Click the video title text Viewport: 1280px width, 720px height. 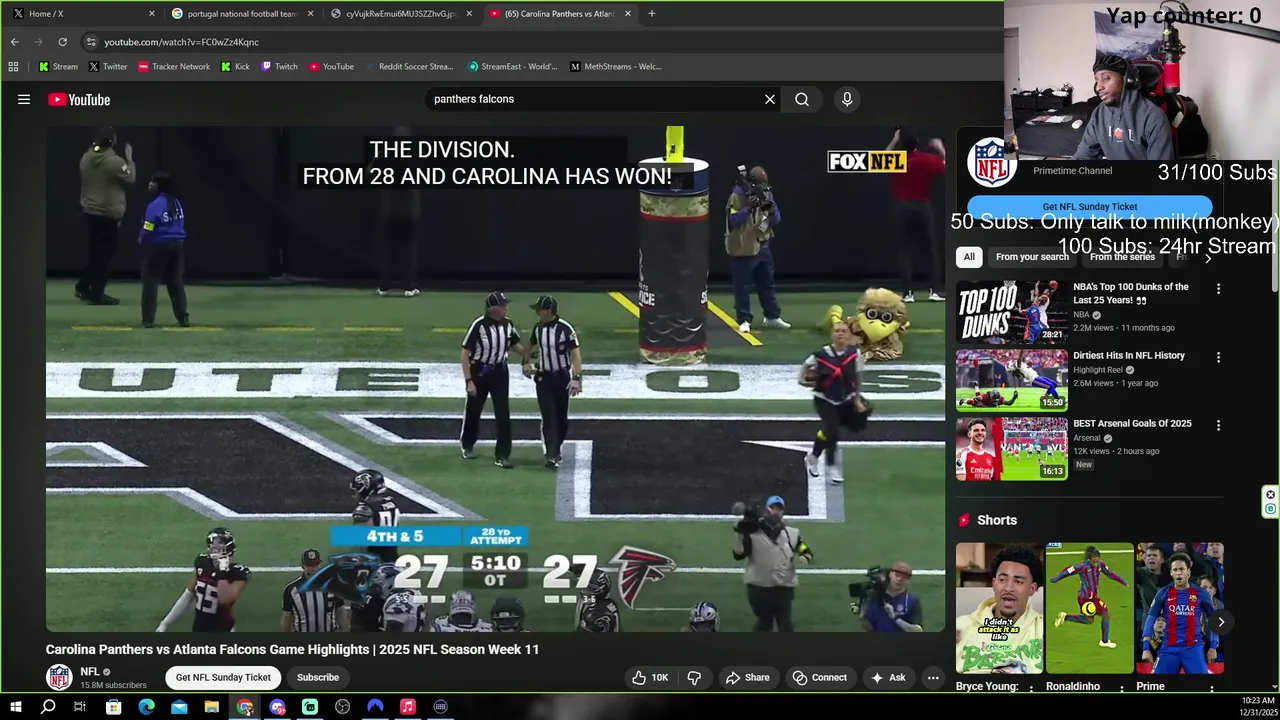coord(292,649)
